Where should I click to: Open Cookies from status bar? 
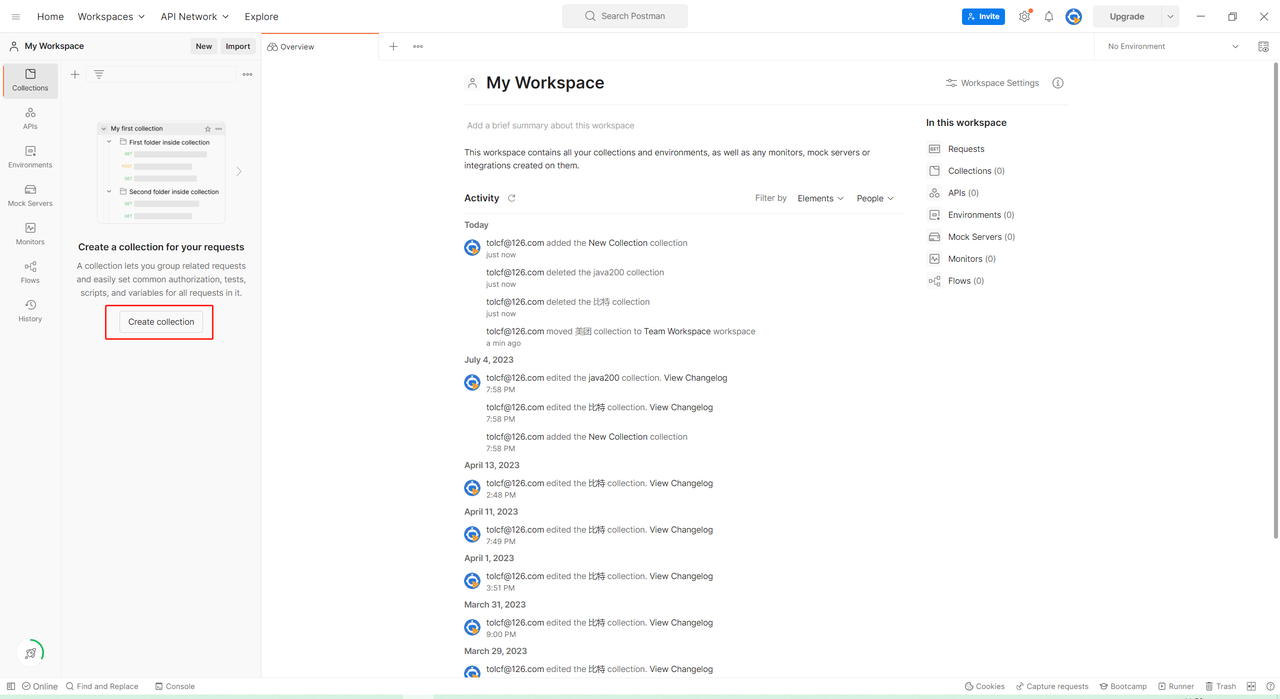tap(985, 686)
